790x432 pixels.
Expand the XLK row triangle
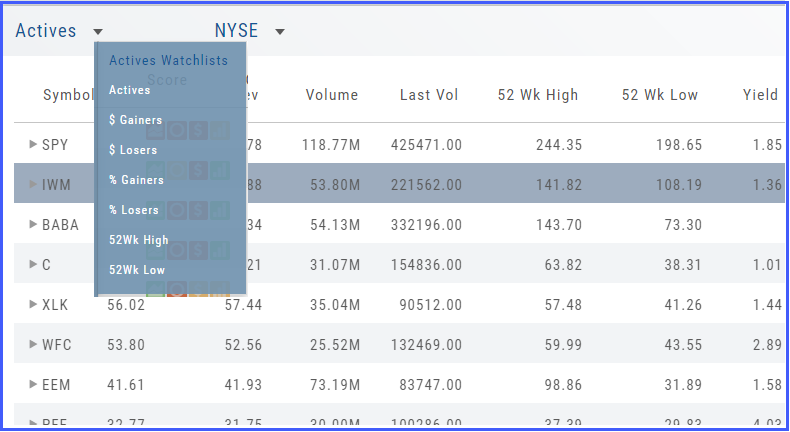[33, 305]
